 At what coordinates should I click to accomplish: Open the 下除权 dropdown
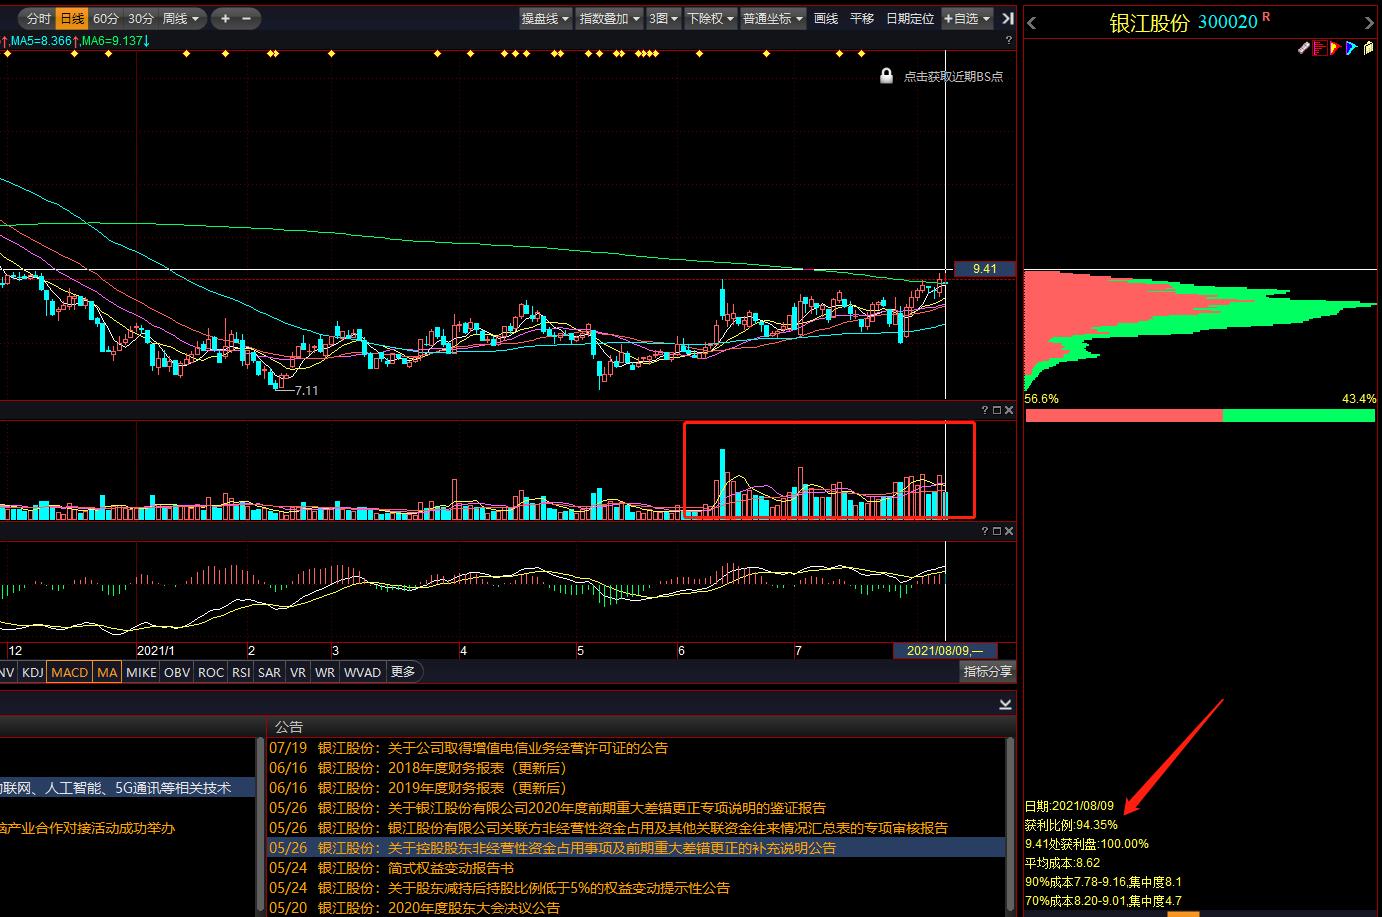click(710, 18)
